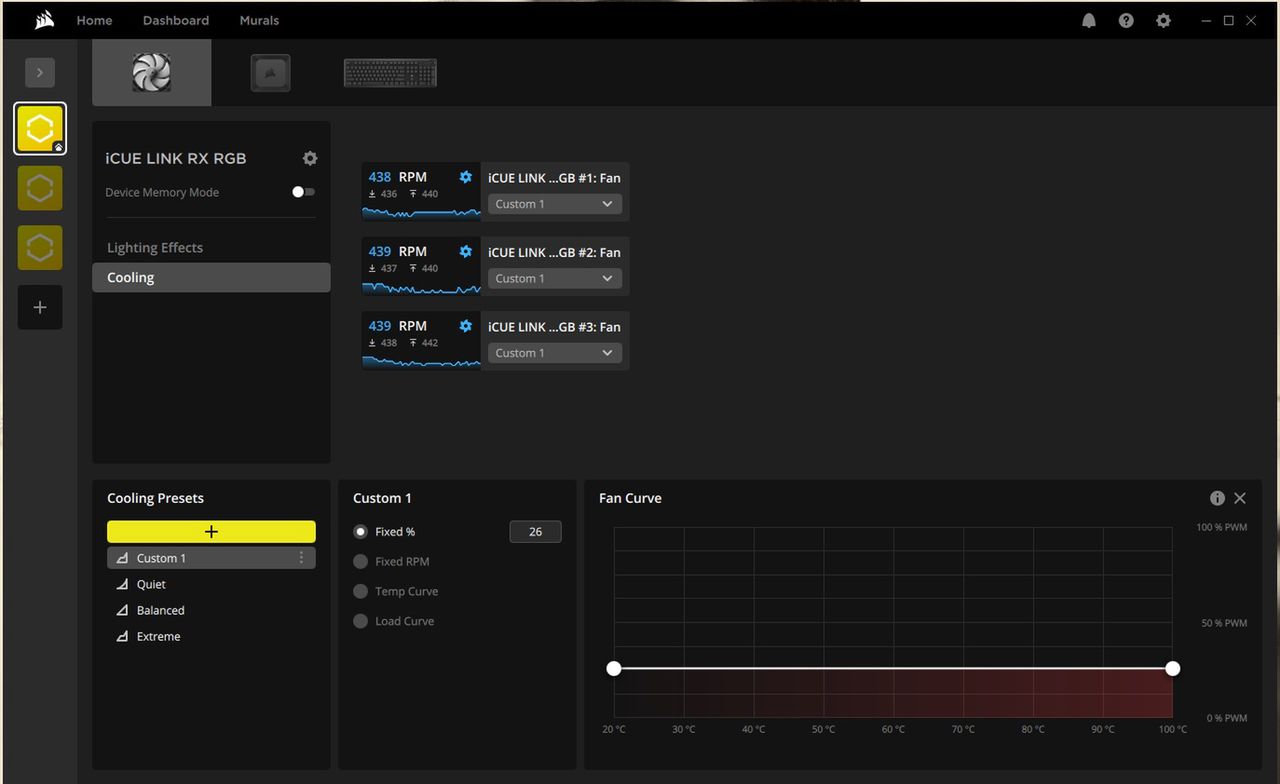Viewport: 1280px width, 784px height.
Task: Select the third dimmed profile icon
Action: [x=40, y=247]
